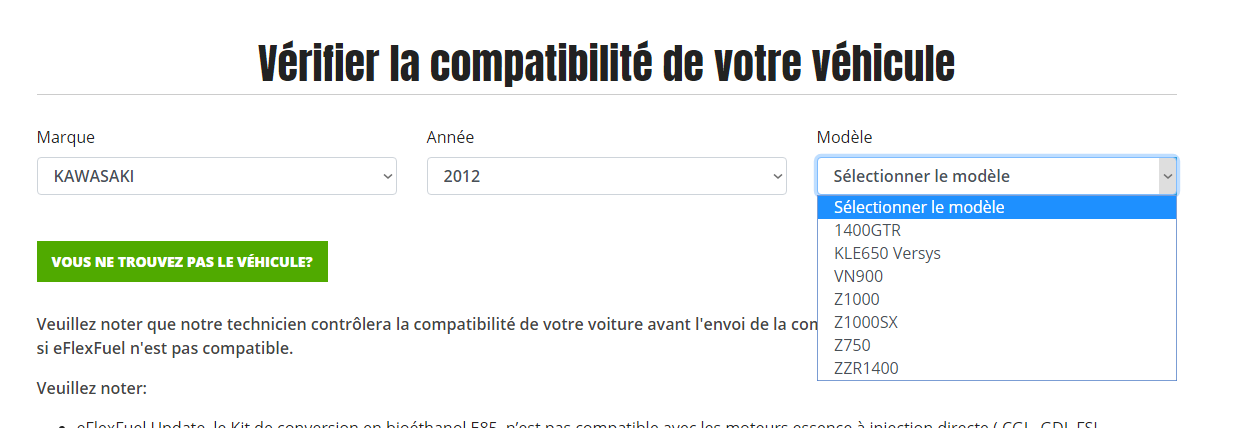Viewport: 1236px width, 428px height.
Task: Click the 'Veuillez noter:' text line
Action: pyautogui.click(x=92, y=388)
